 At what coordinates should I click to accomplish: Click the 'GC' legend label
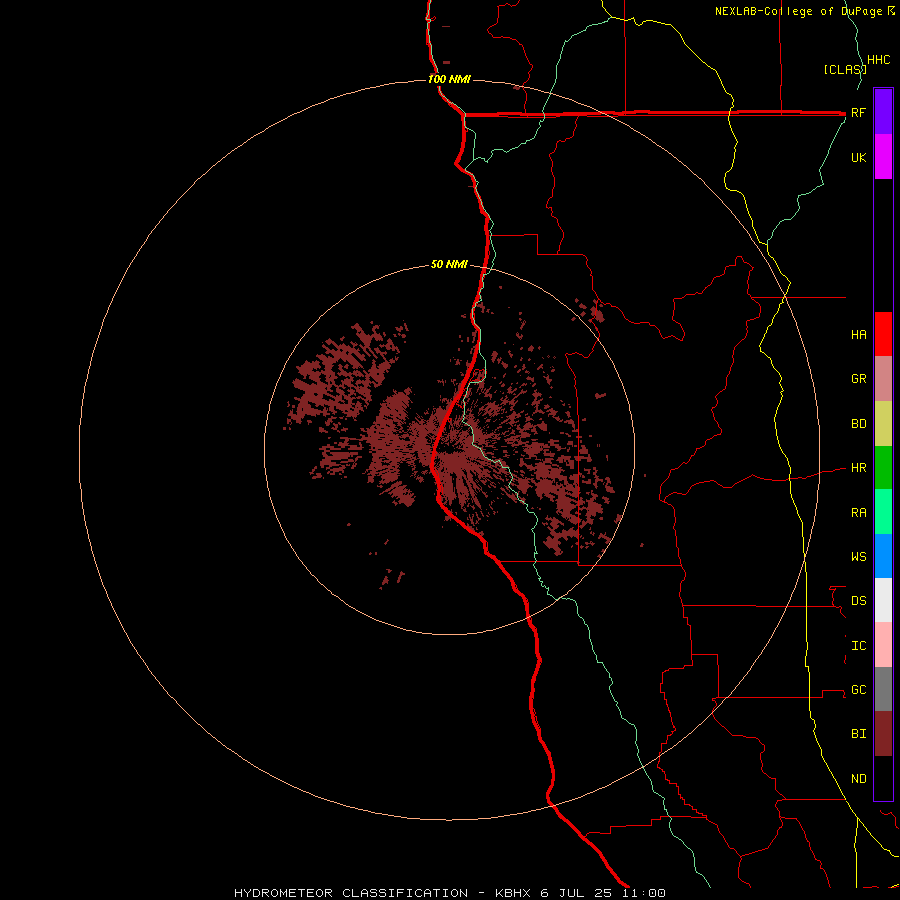(x=858, y=690)
